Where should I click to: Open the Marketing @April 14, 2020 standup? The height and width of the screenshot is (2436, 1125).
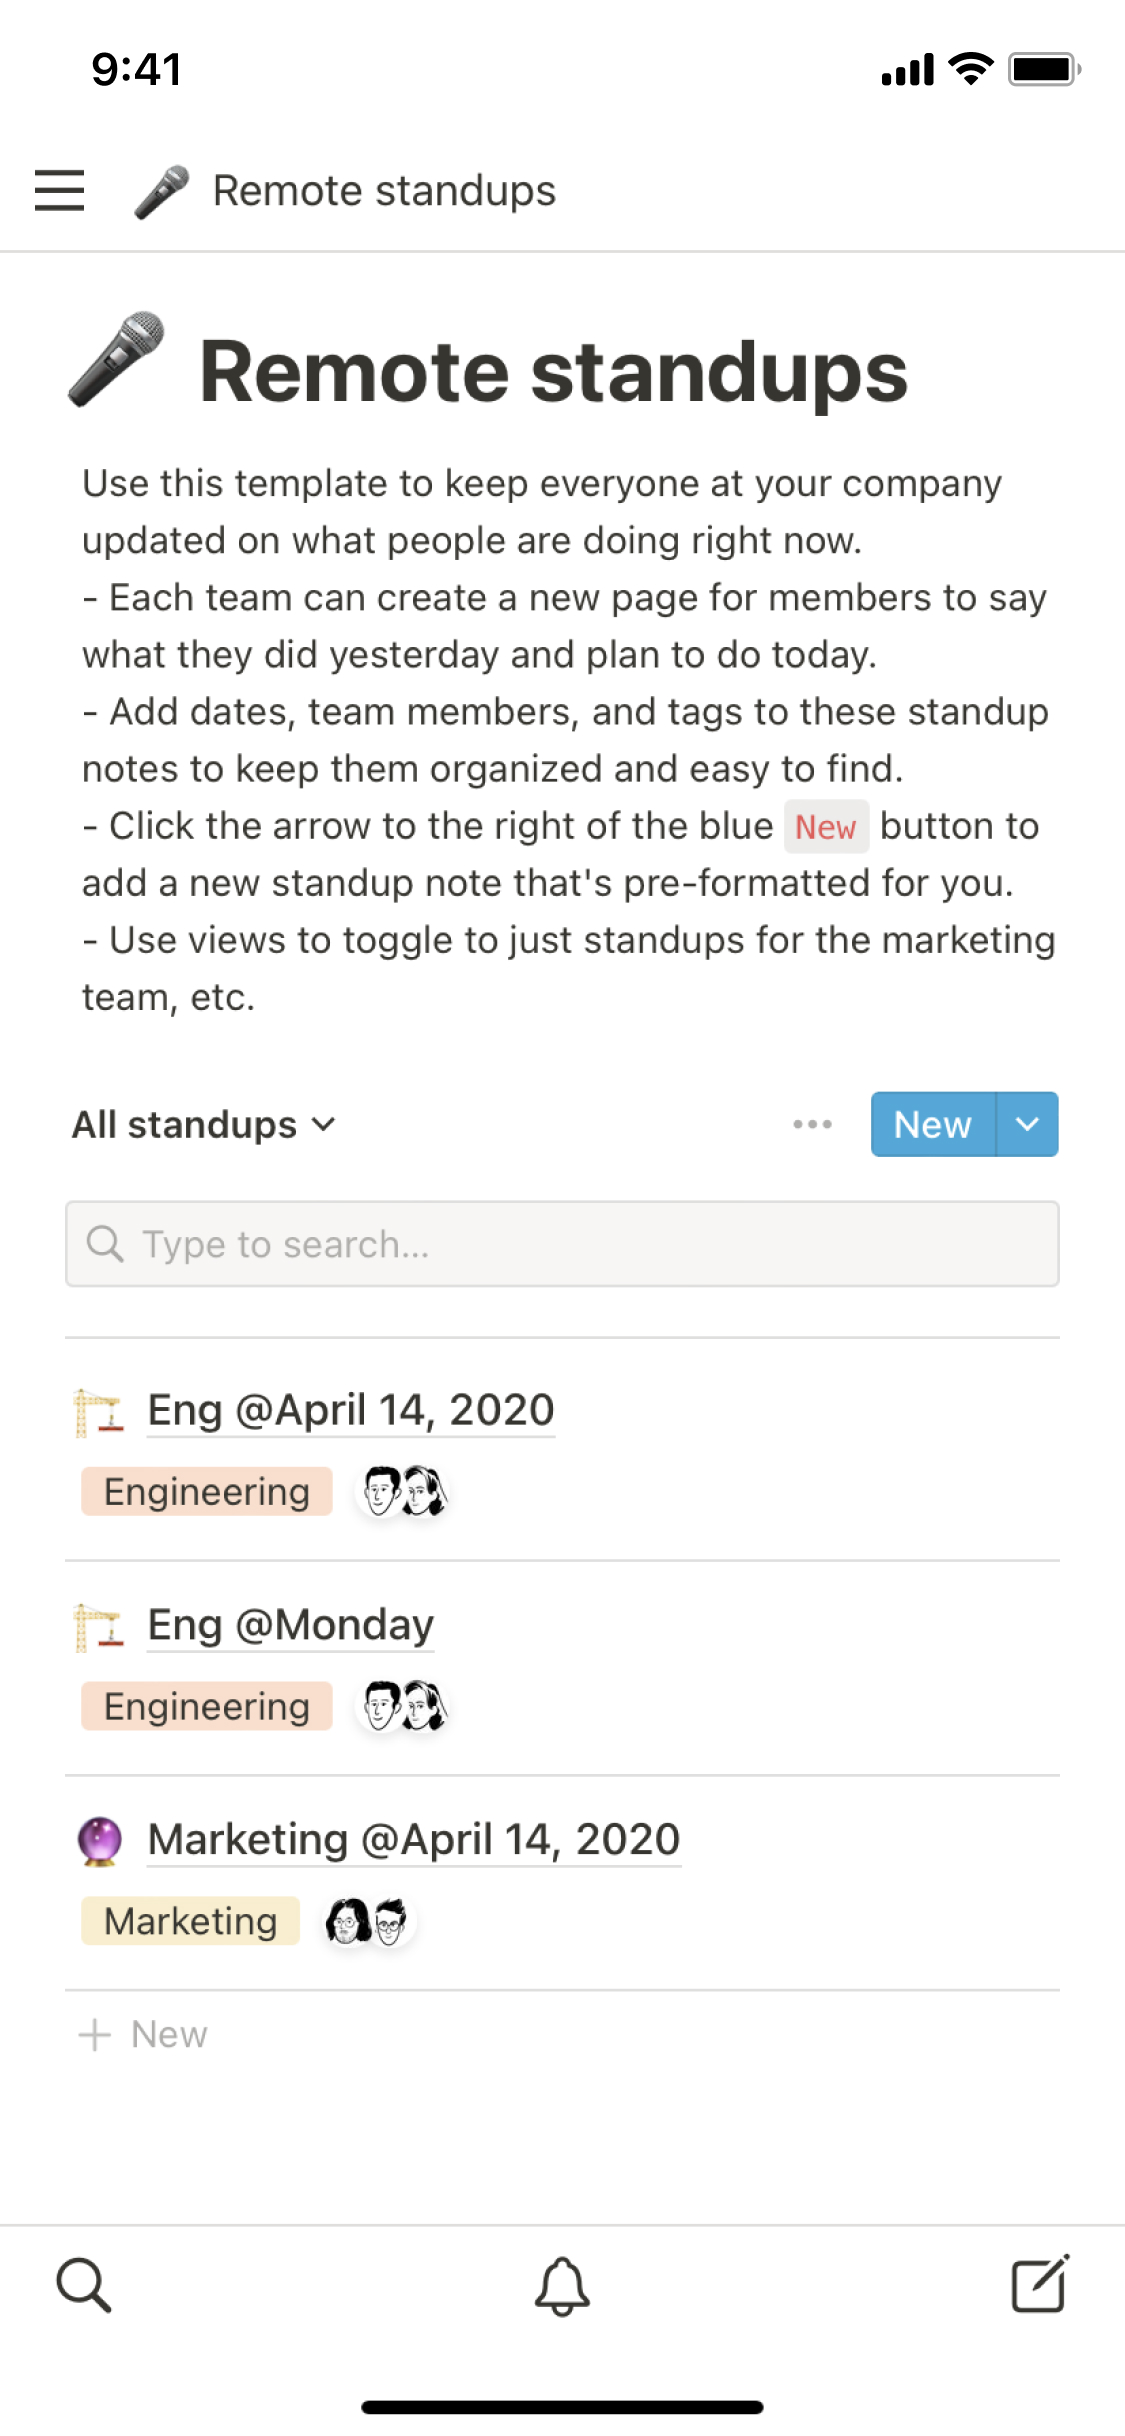[413, 1840]
